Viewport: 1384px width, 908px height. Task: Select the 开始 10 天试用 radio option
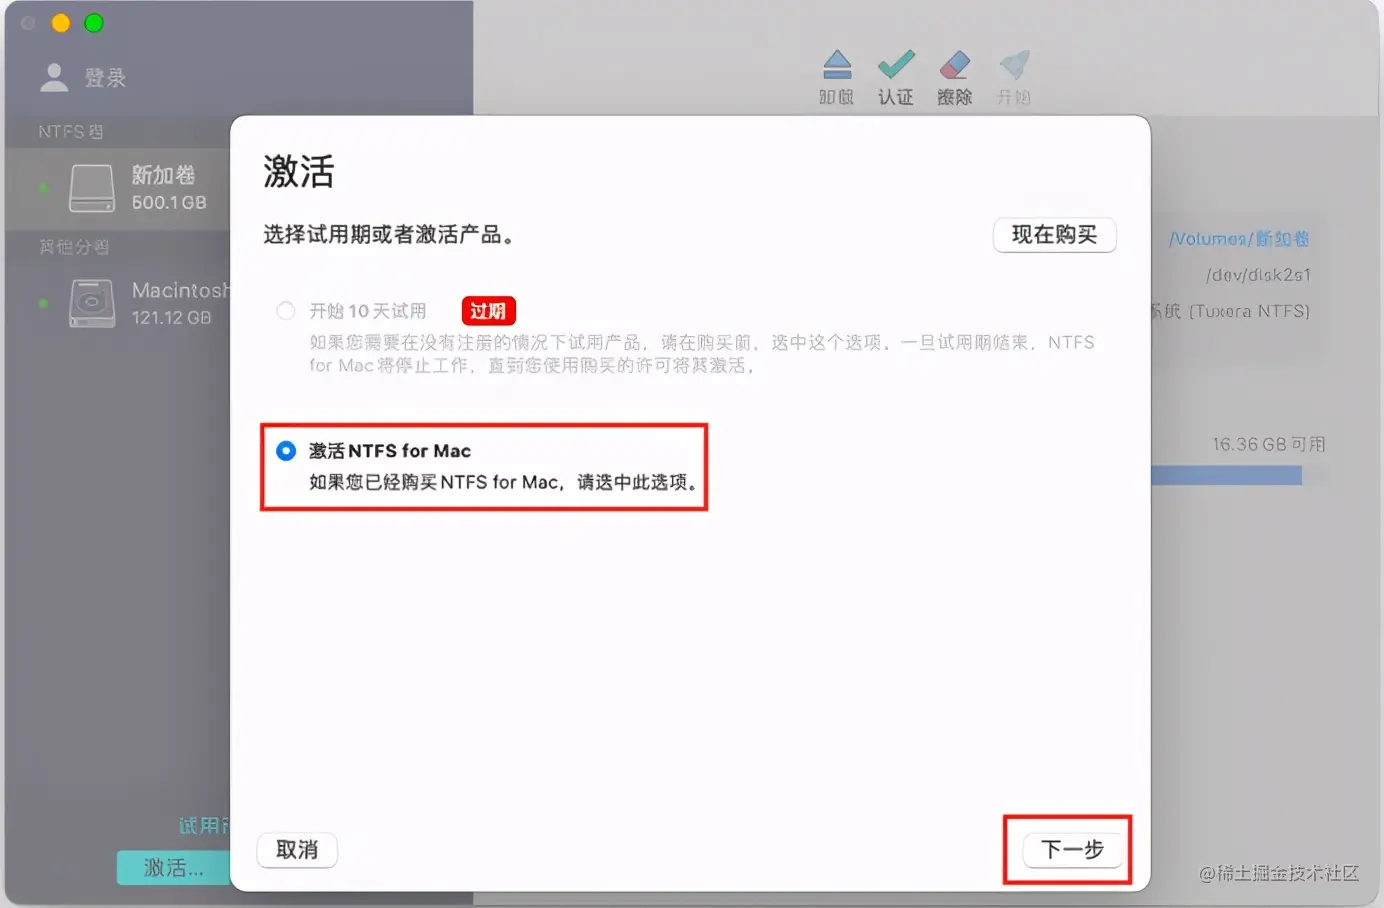286,311
